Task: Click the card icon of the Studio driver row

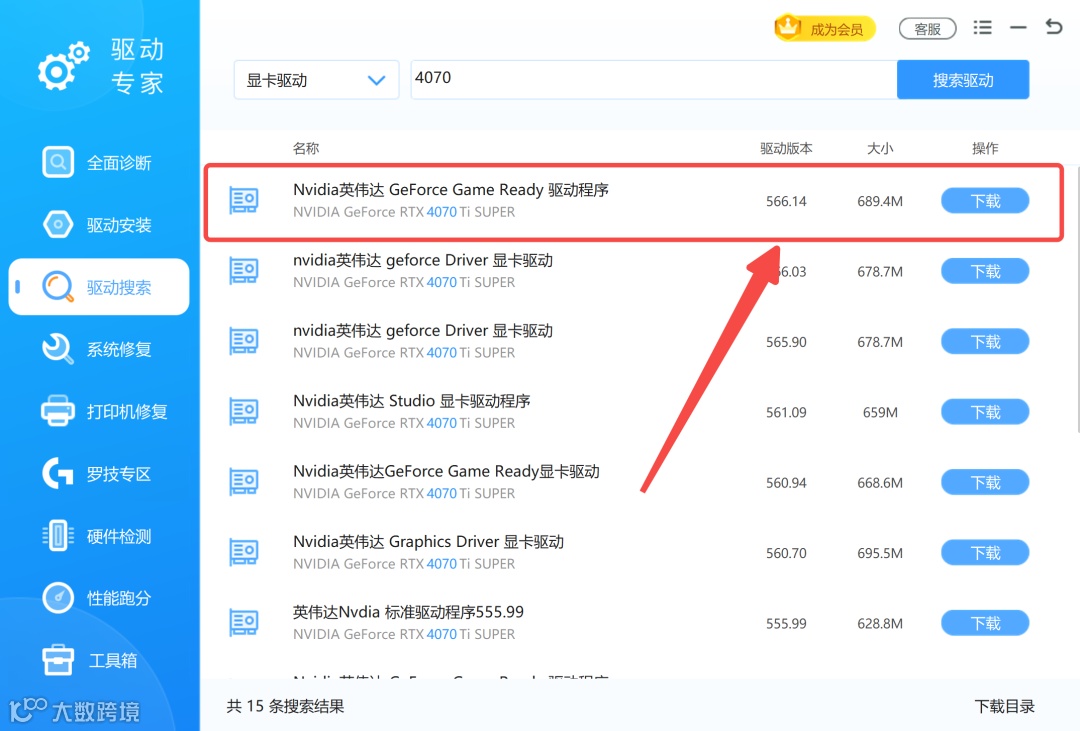Action: click(244, 411)
